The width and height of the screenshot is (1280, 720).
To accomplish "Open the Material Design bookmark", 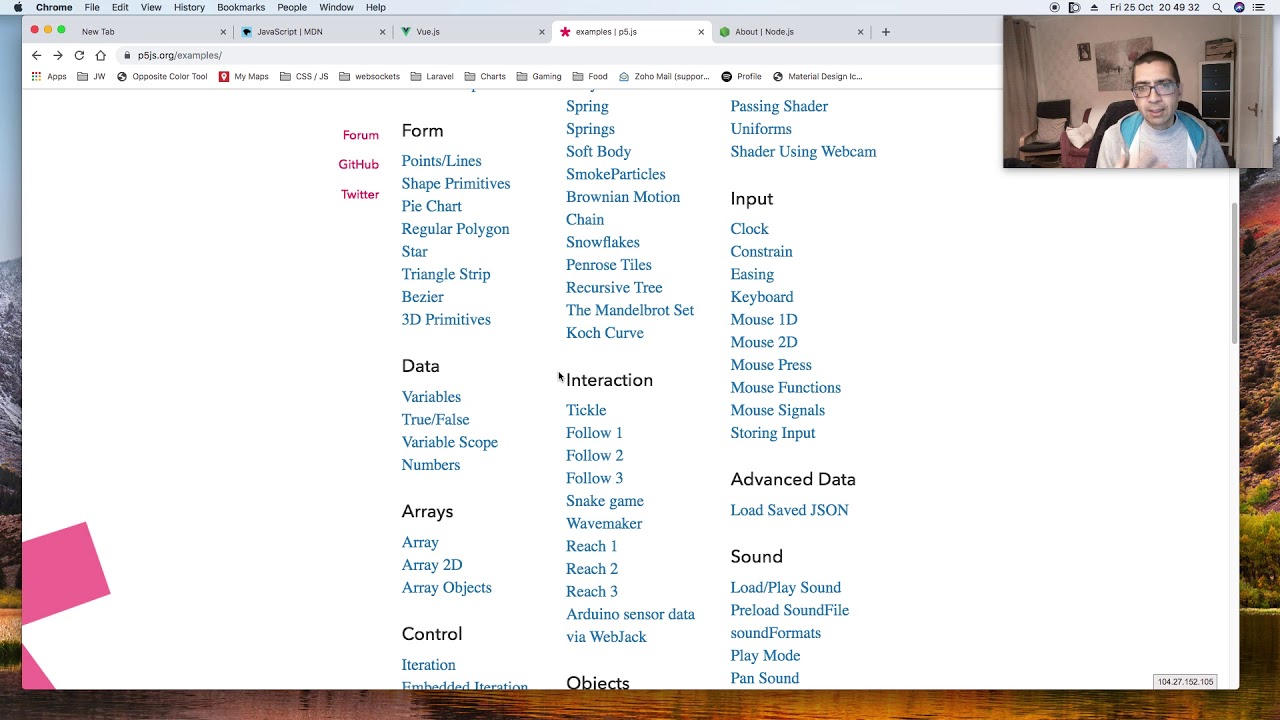I will [817, 76].
